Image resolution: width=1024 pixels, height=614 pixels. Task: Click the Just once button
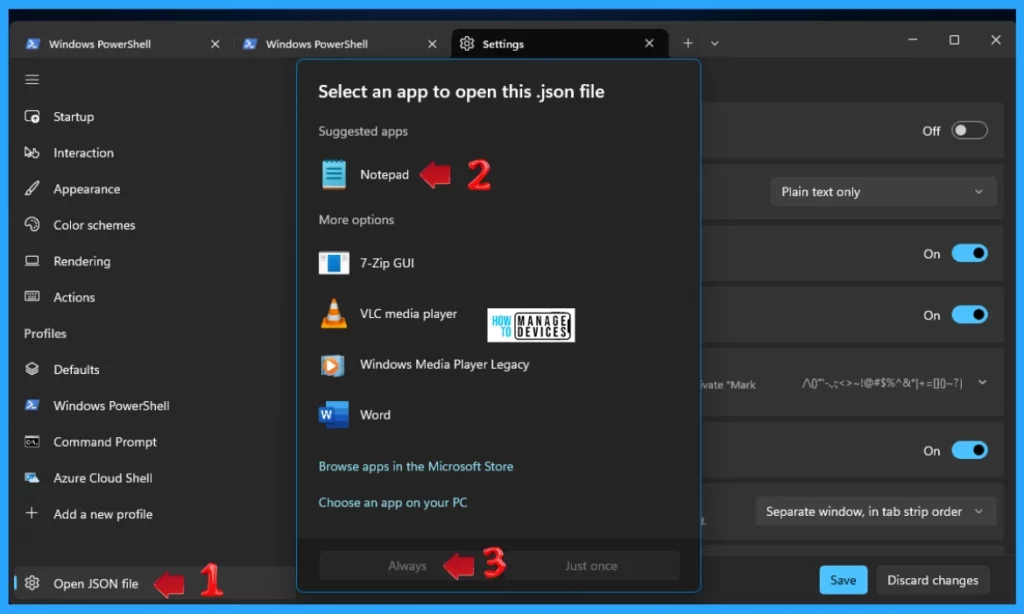point(591,566)
